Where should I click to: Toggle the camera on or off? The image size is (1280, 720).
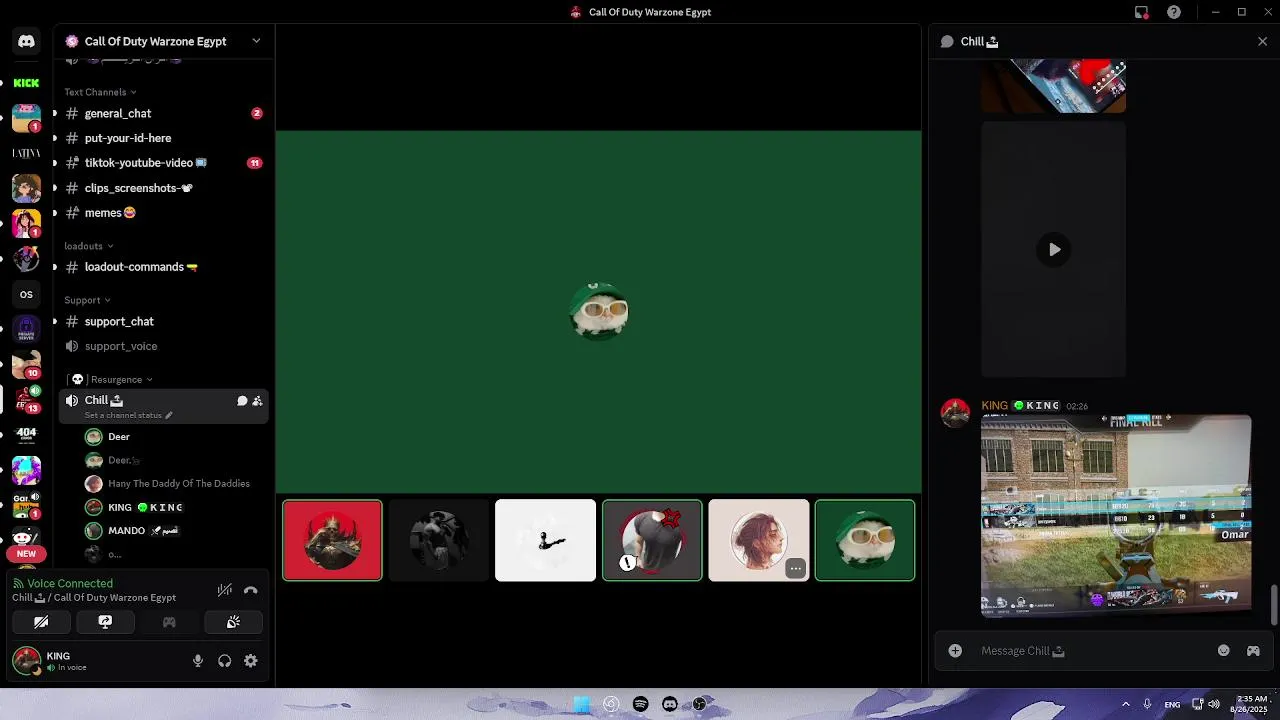click(41, 622)
